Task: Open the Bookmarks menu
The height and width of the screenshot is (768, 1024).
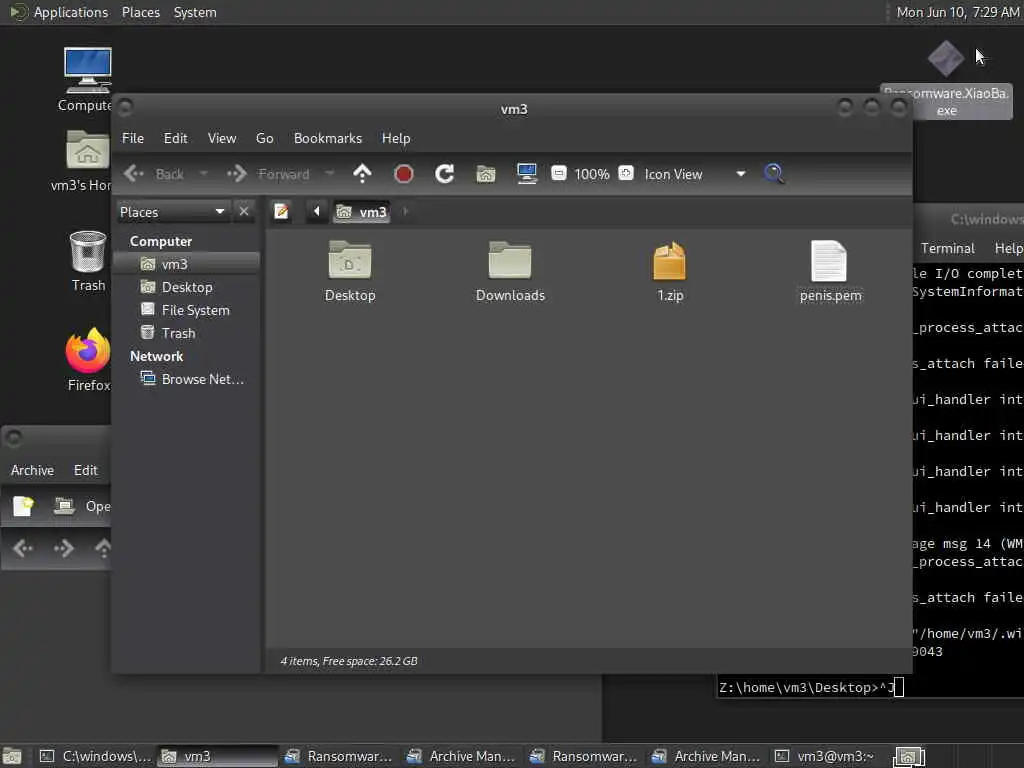Action: tap(328, 138)
